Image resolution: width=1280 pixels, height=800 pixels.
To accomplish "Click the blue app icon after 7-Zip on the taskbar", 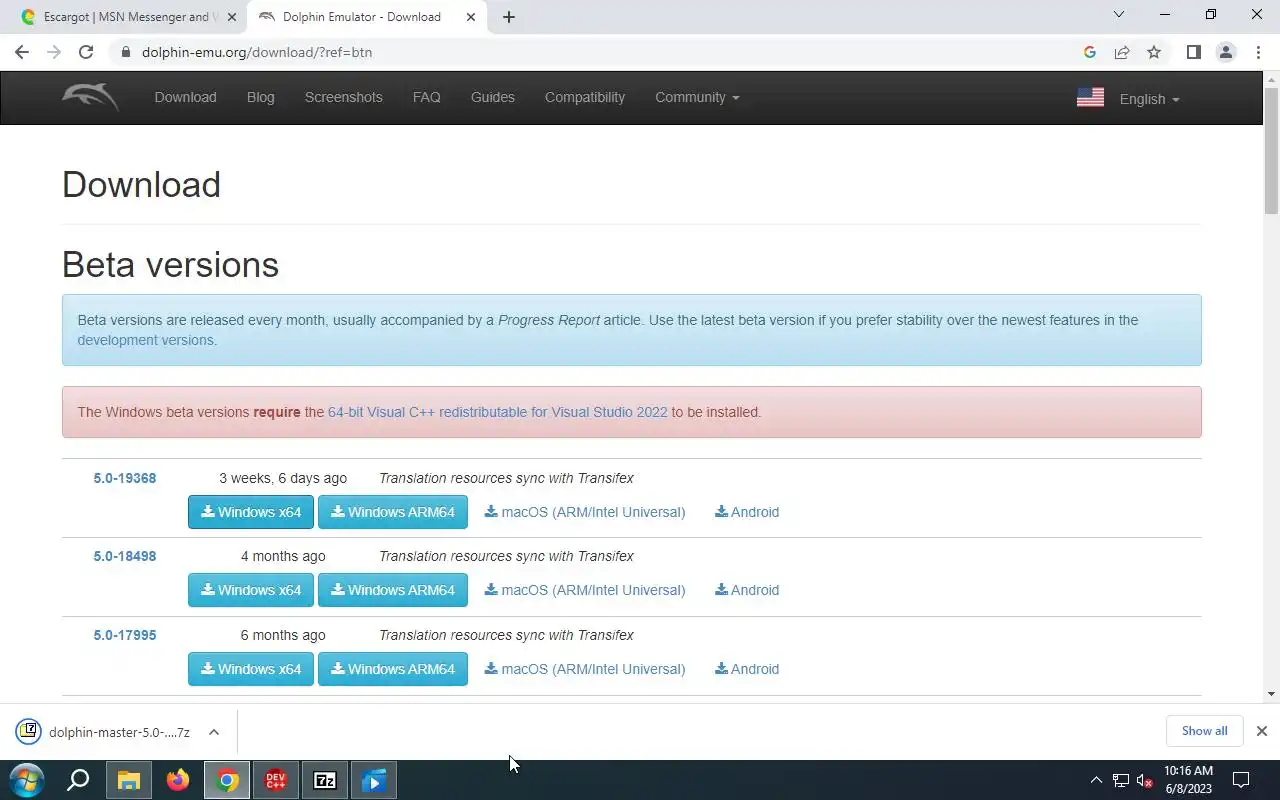I will (x=374, y=780).
